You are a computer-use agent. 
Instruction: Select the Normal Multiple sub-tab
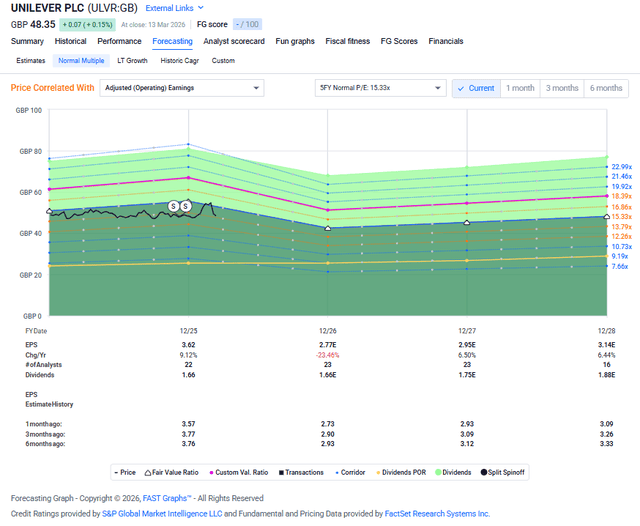pos(81,60)
